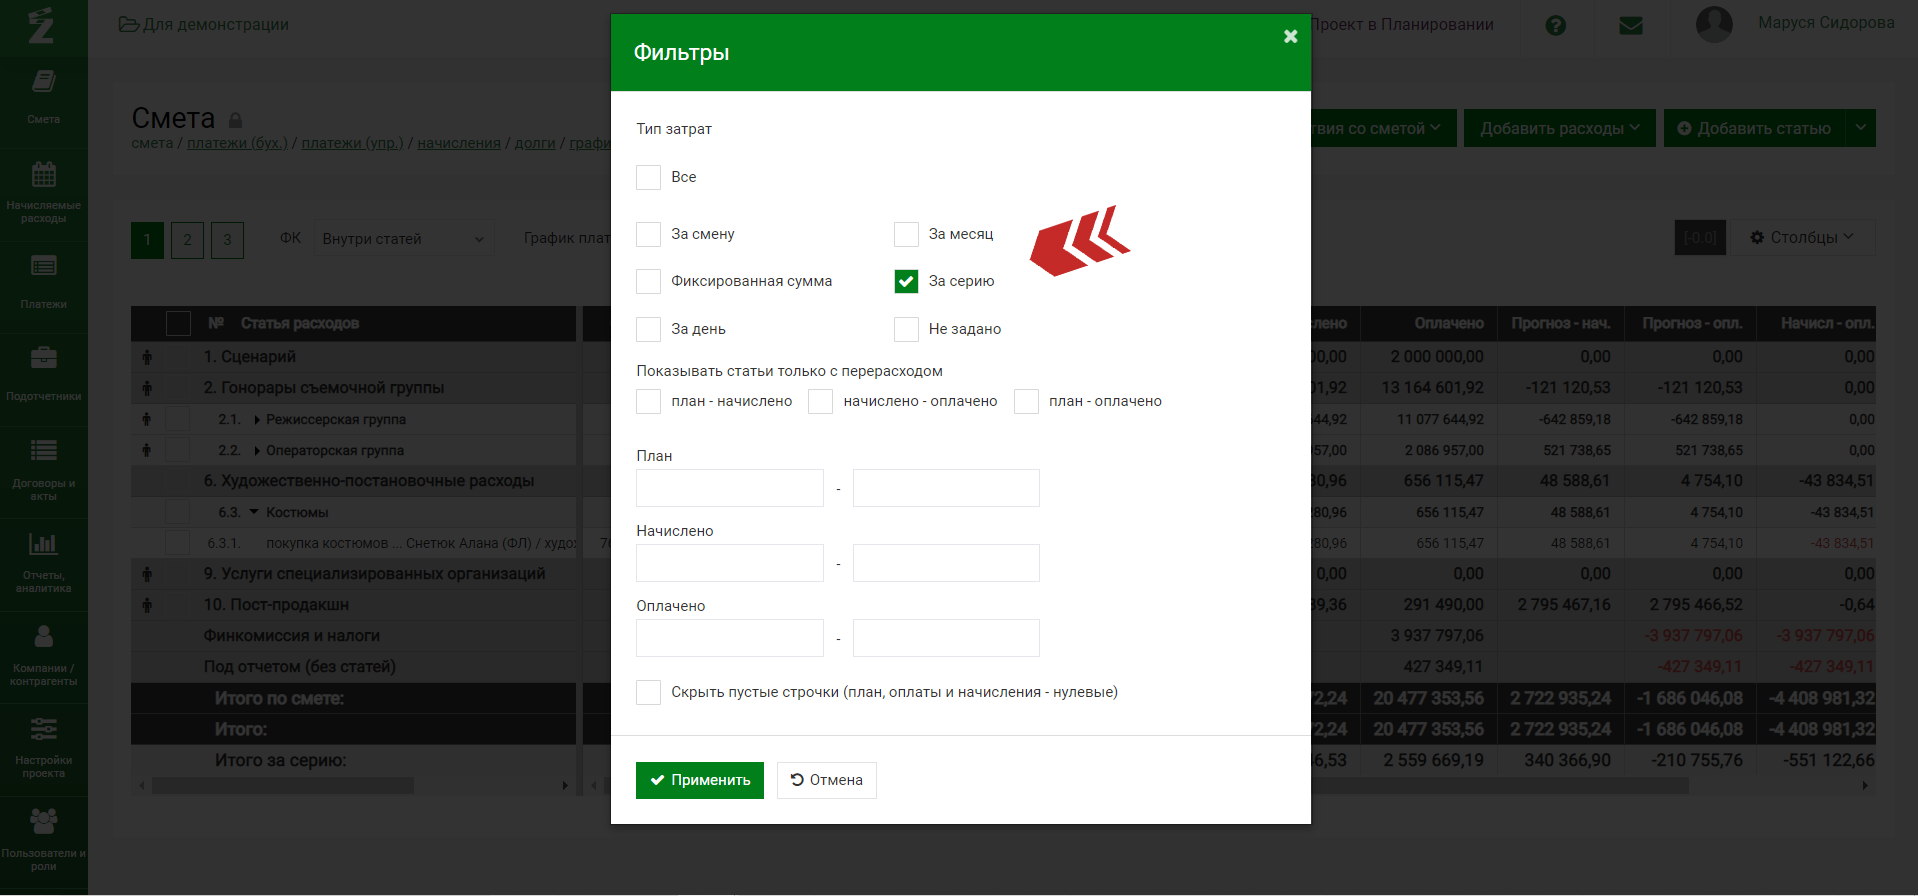Go to Платежи sidebar icon
Screen dimensions: 1918x896
point(43,266)
